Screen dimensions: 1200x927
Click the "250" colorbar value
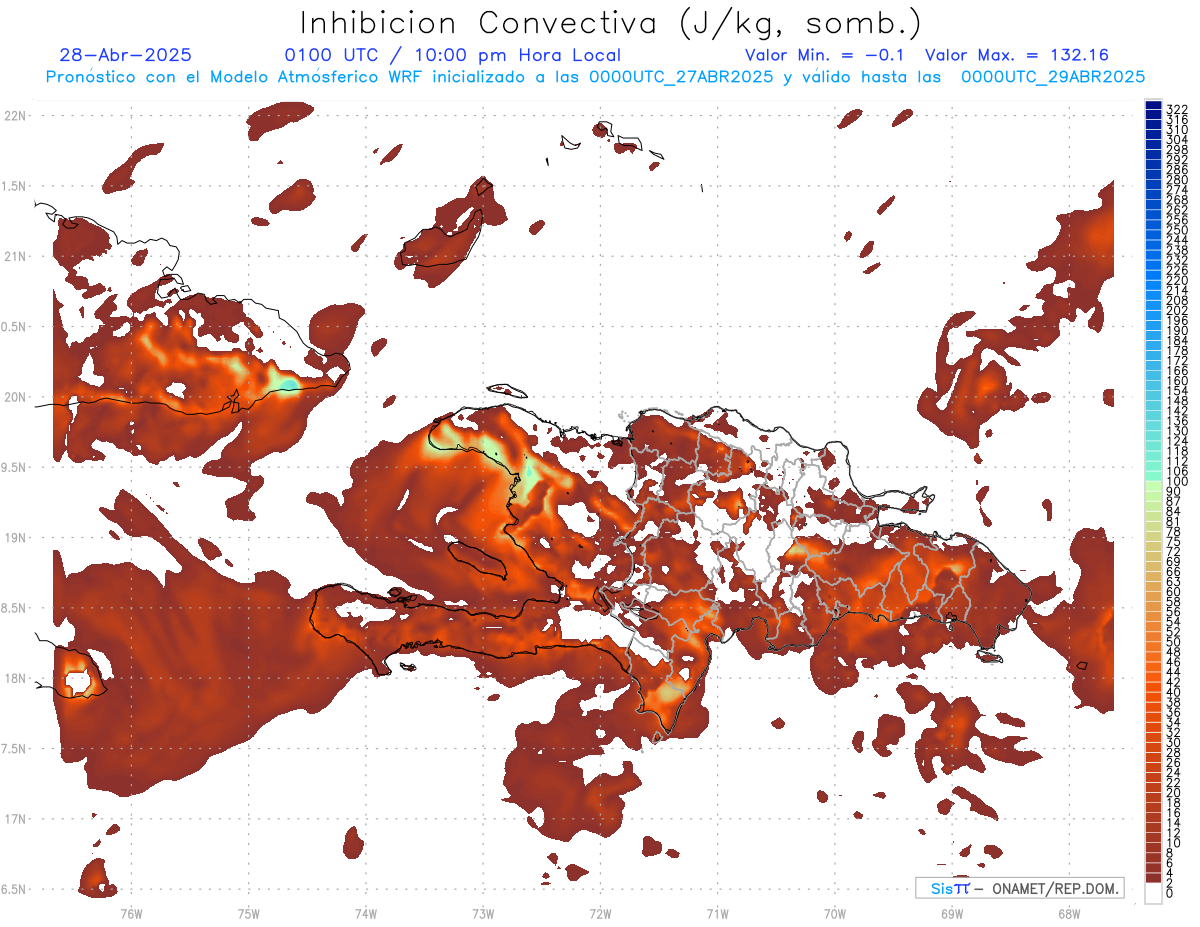click(x=1176, y=230)
